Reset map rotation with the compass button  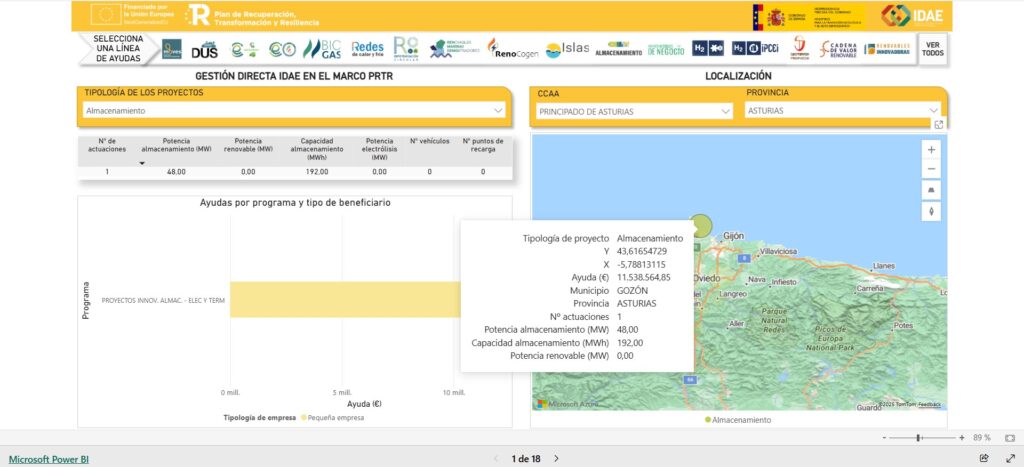(932, 211)
